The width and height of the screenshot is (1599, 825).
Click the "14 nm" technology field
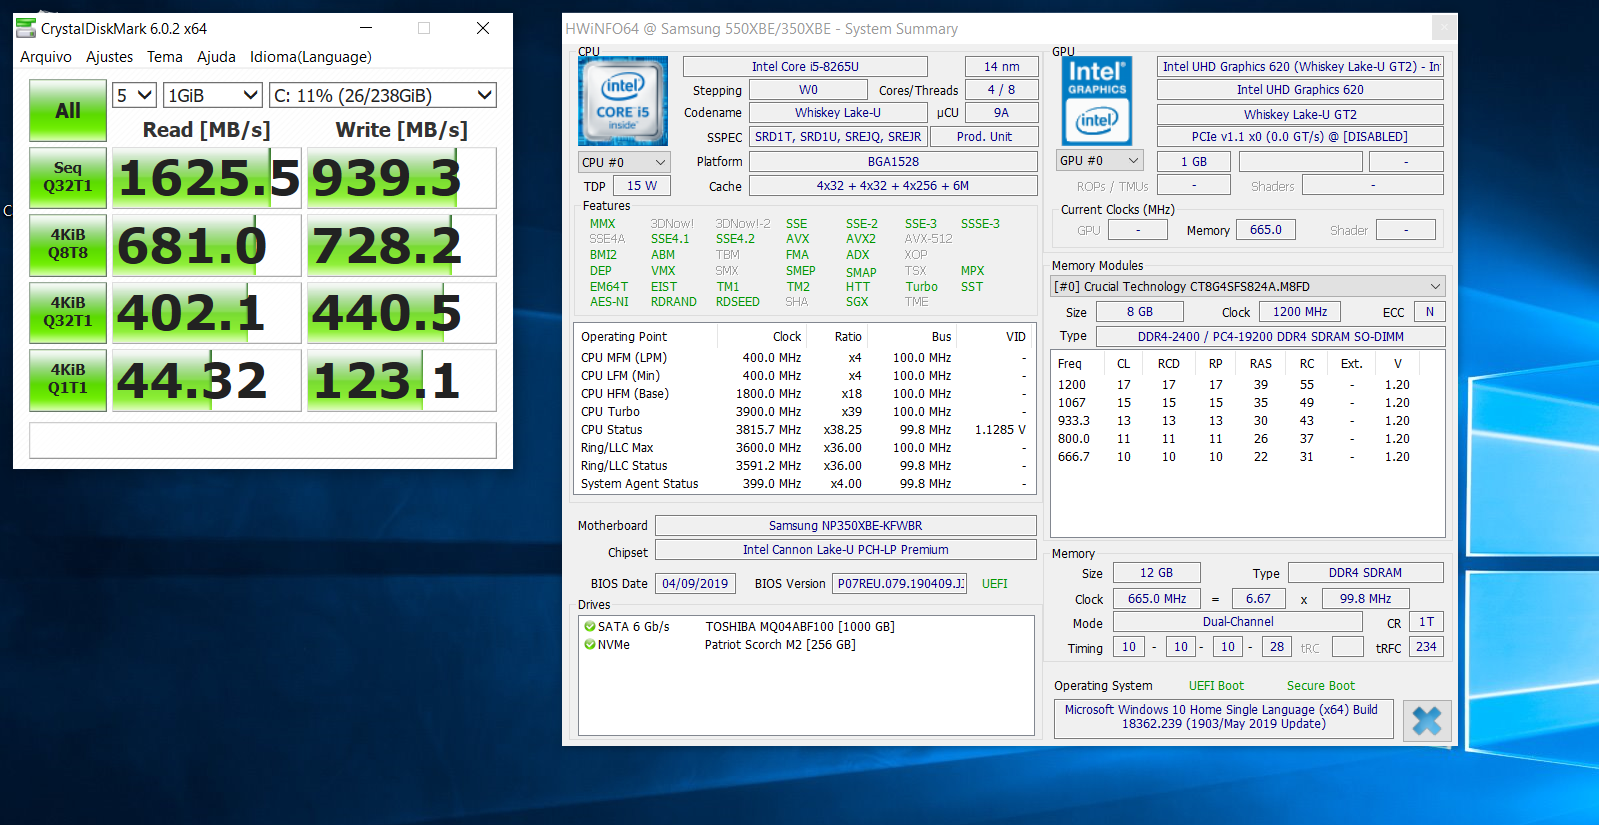1001,67
